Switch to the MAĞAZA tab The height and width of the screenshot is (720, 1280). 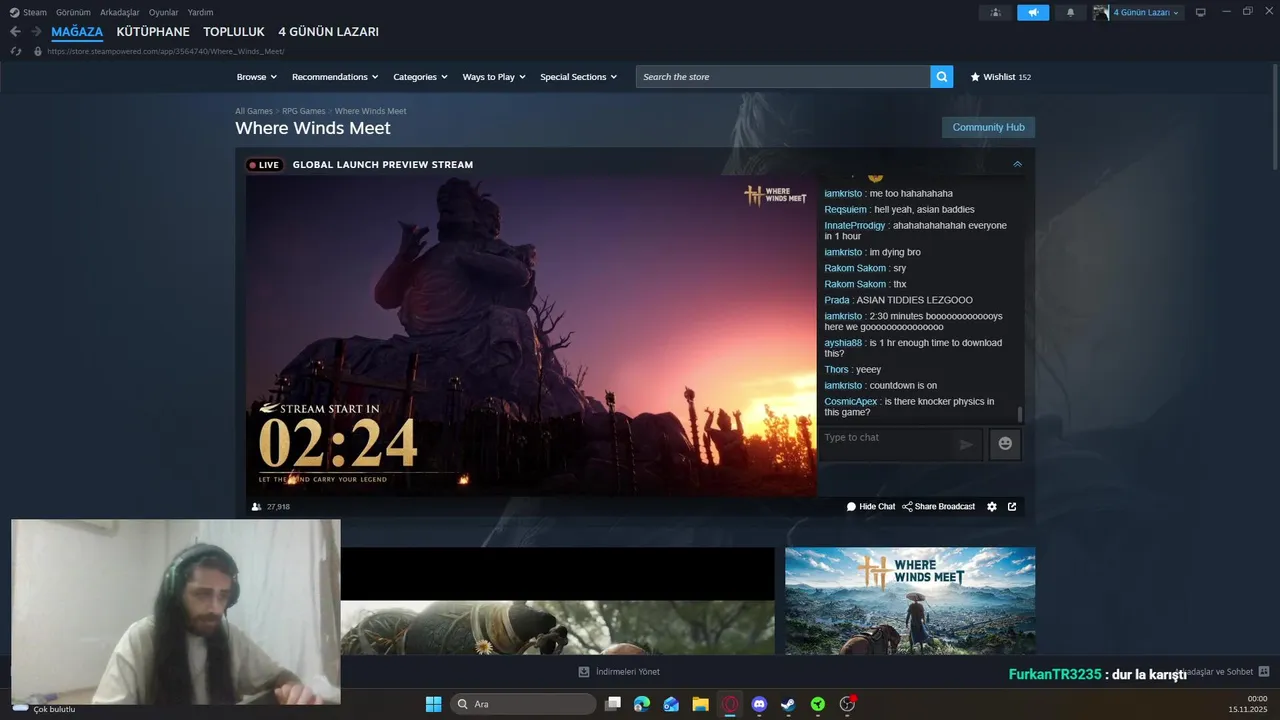tap(77, 32)
